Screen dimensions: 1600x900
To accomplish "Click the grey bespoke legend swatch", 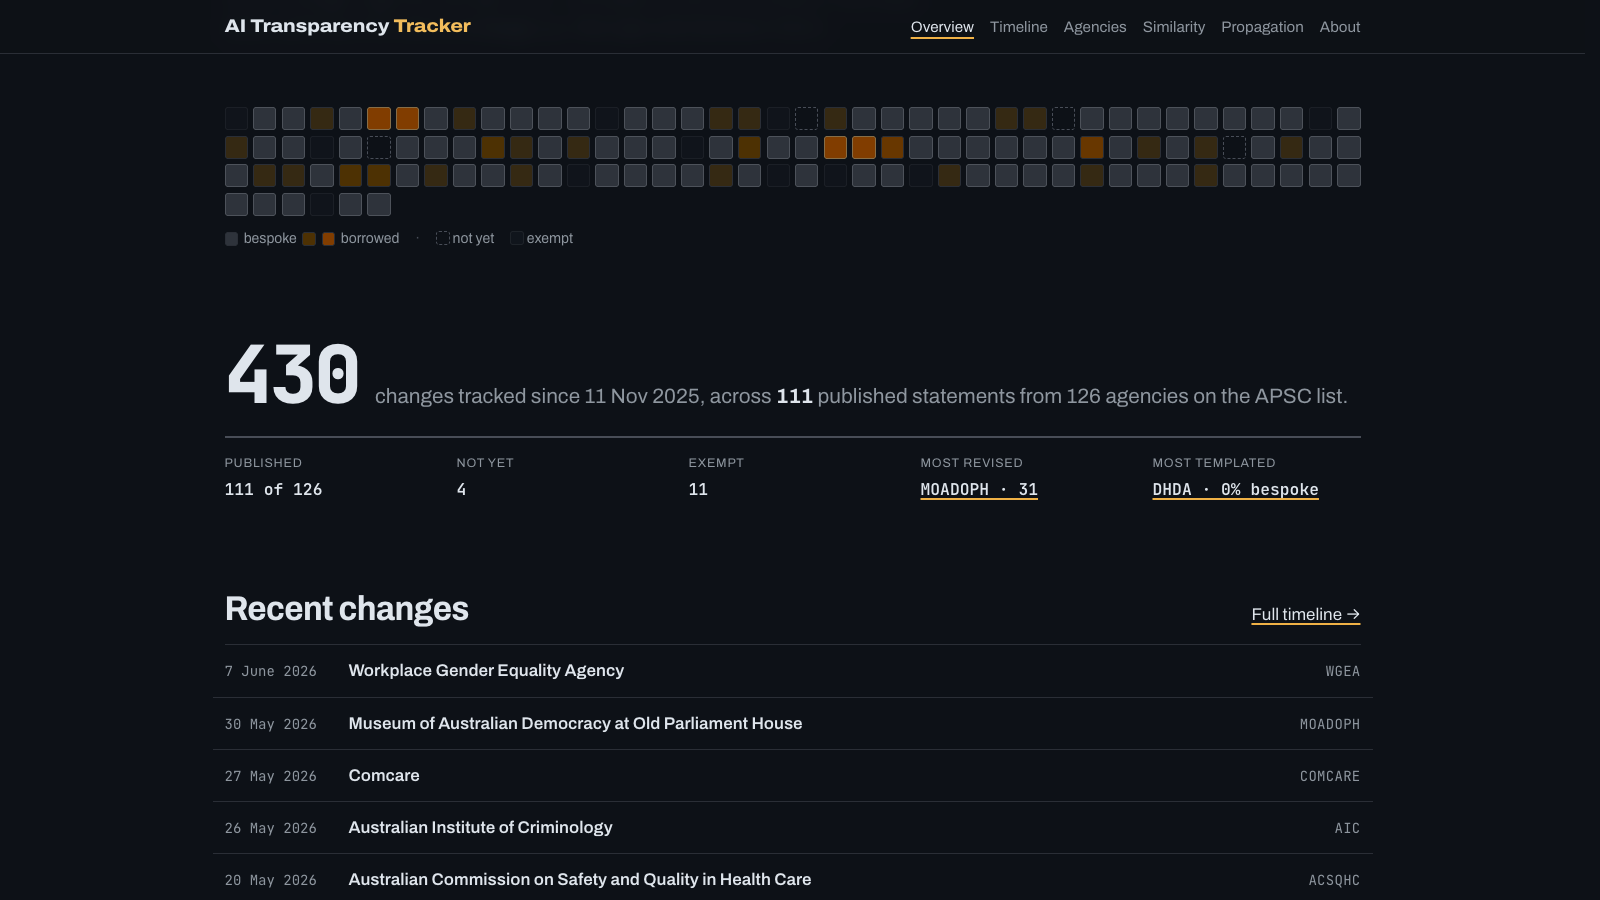I will (231, 239).
